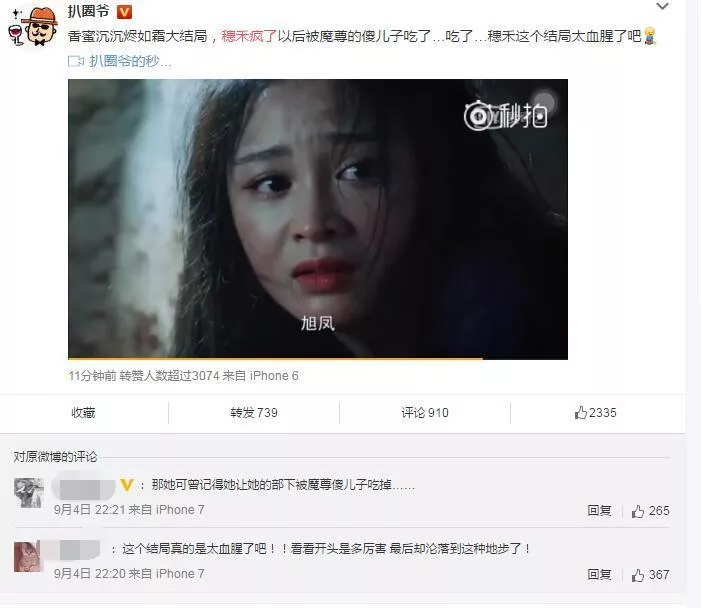Click the 扒圈爷 profile avatar
Screen dimensions: 701x608
34,25
